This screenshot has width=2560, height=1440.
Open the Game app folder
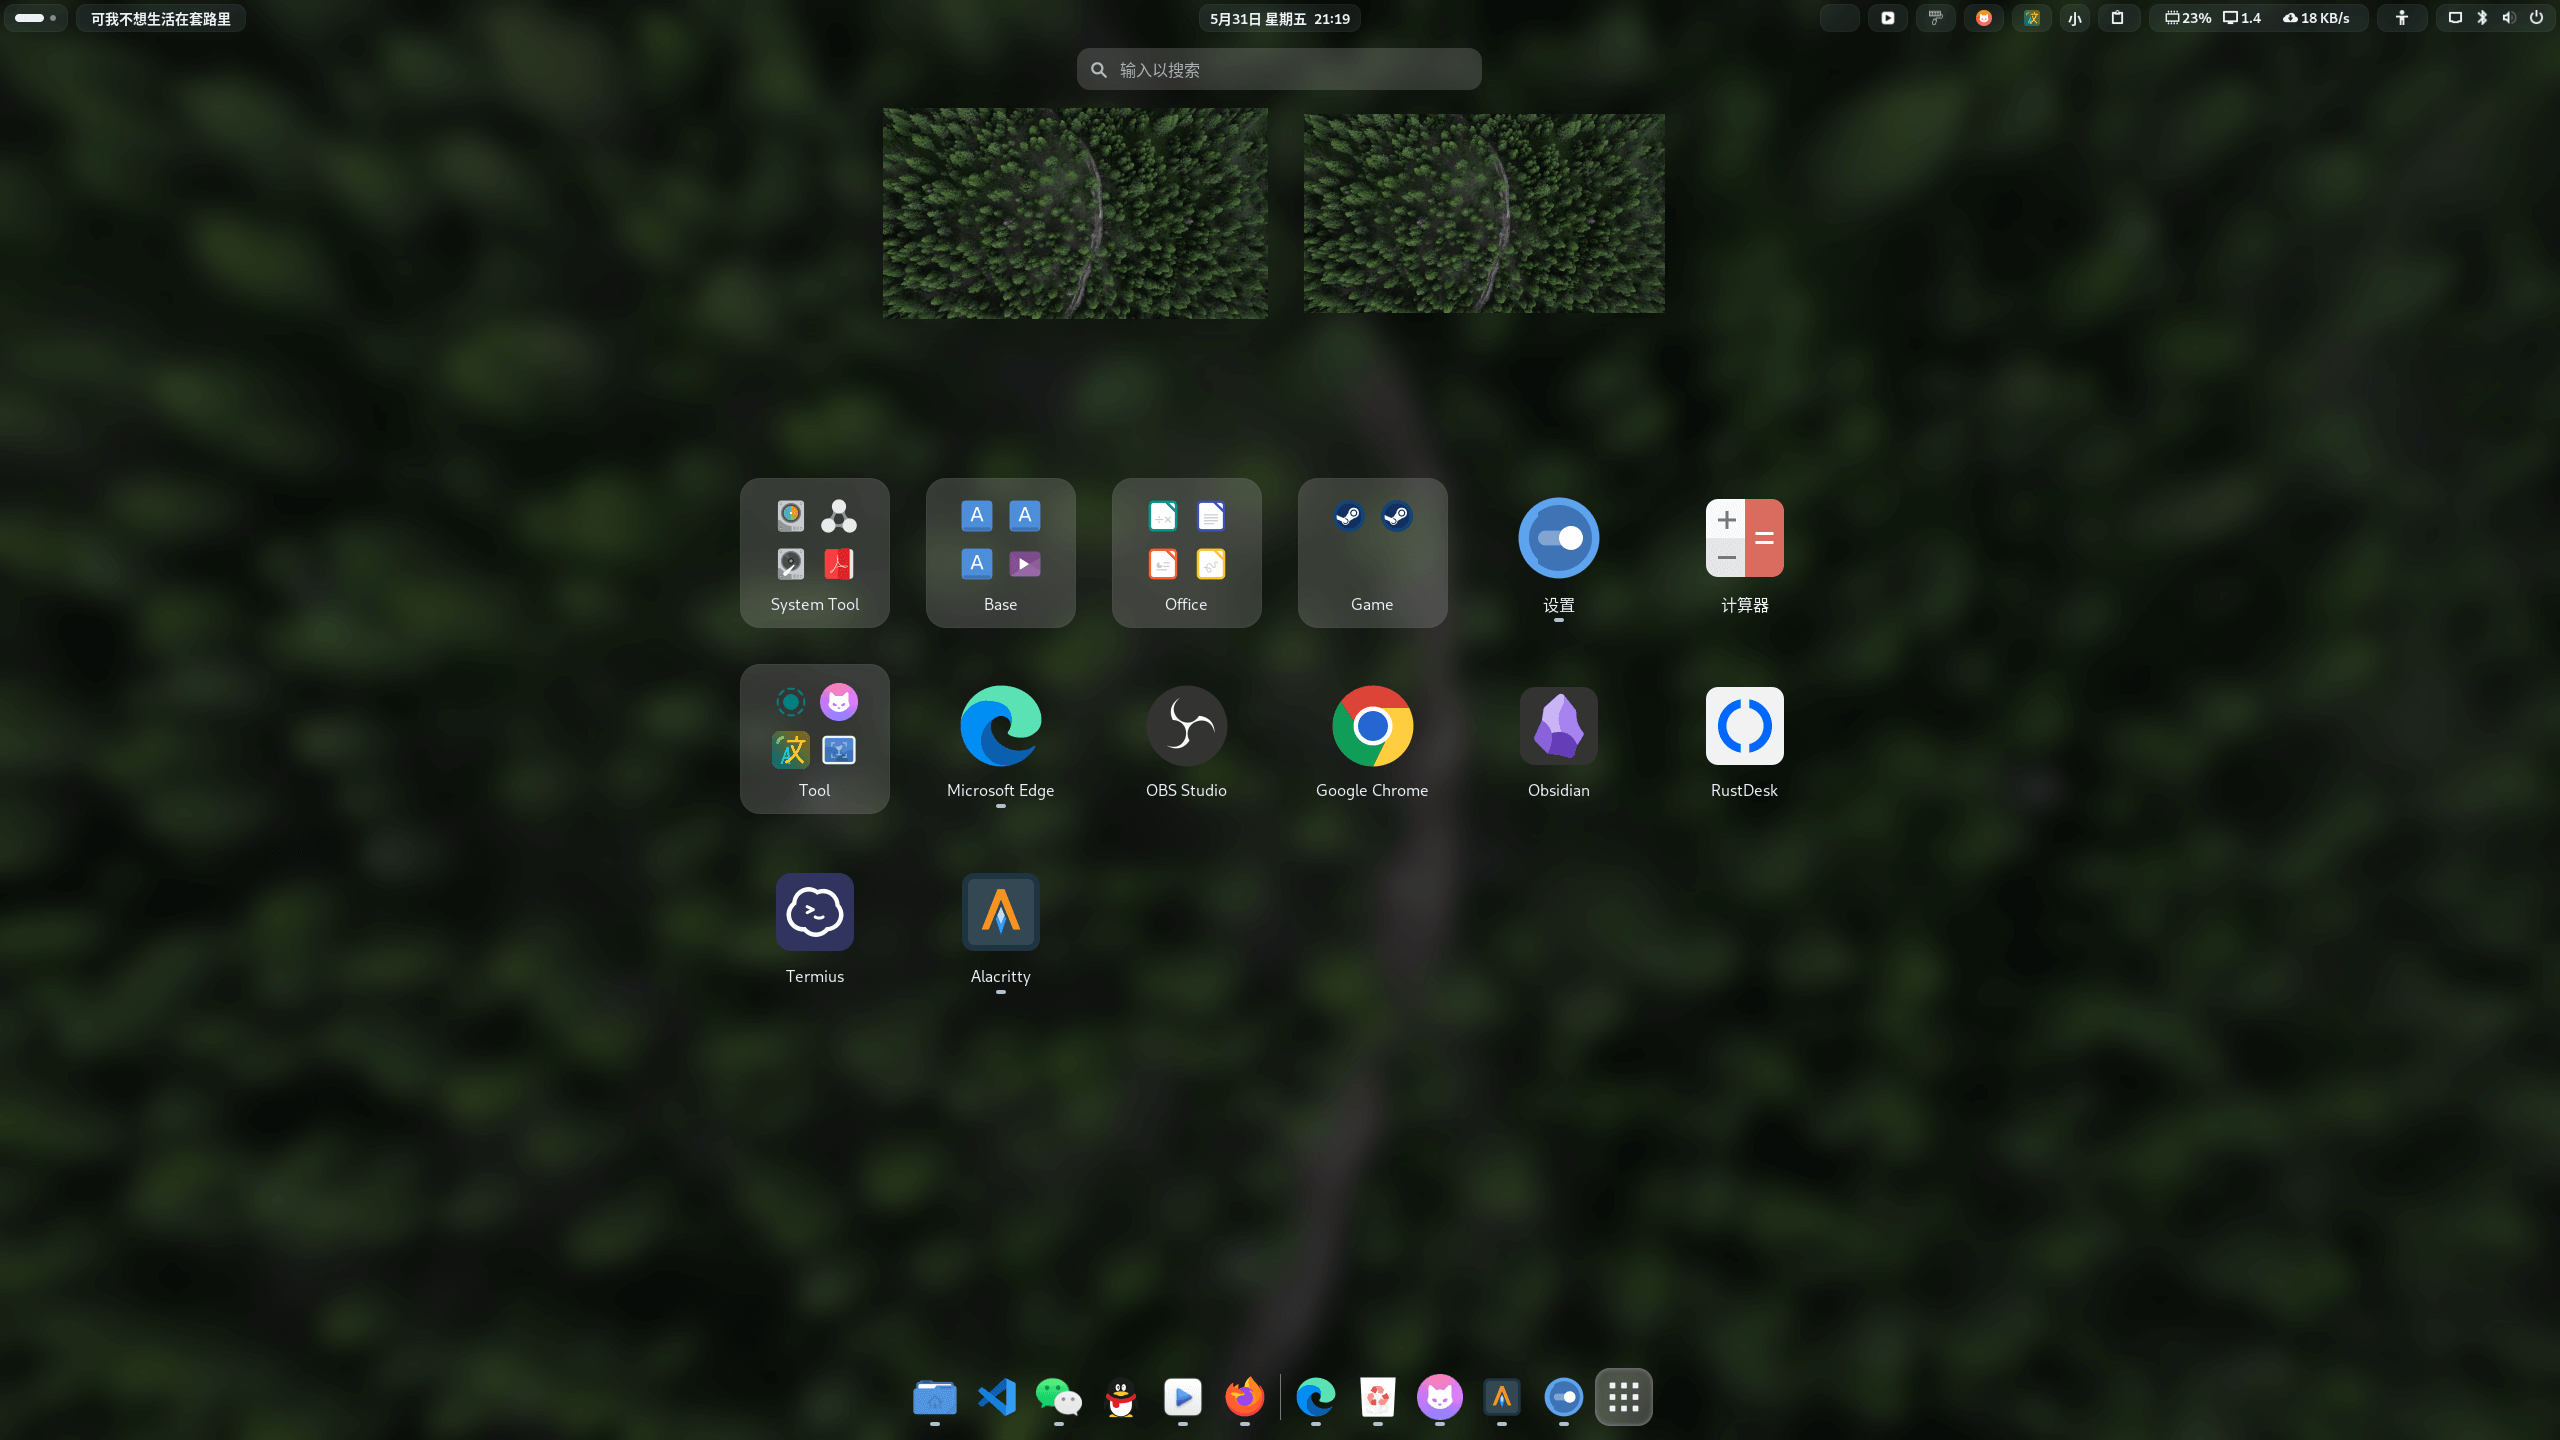pos(1372,552)
